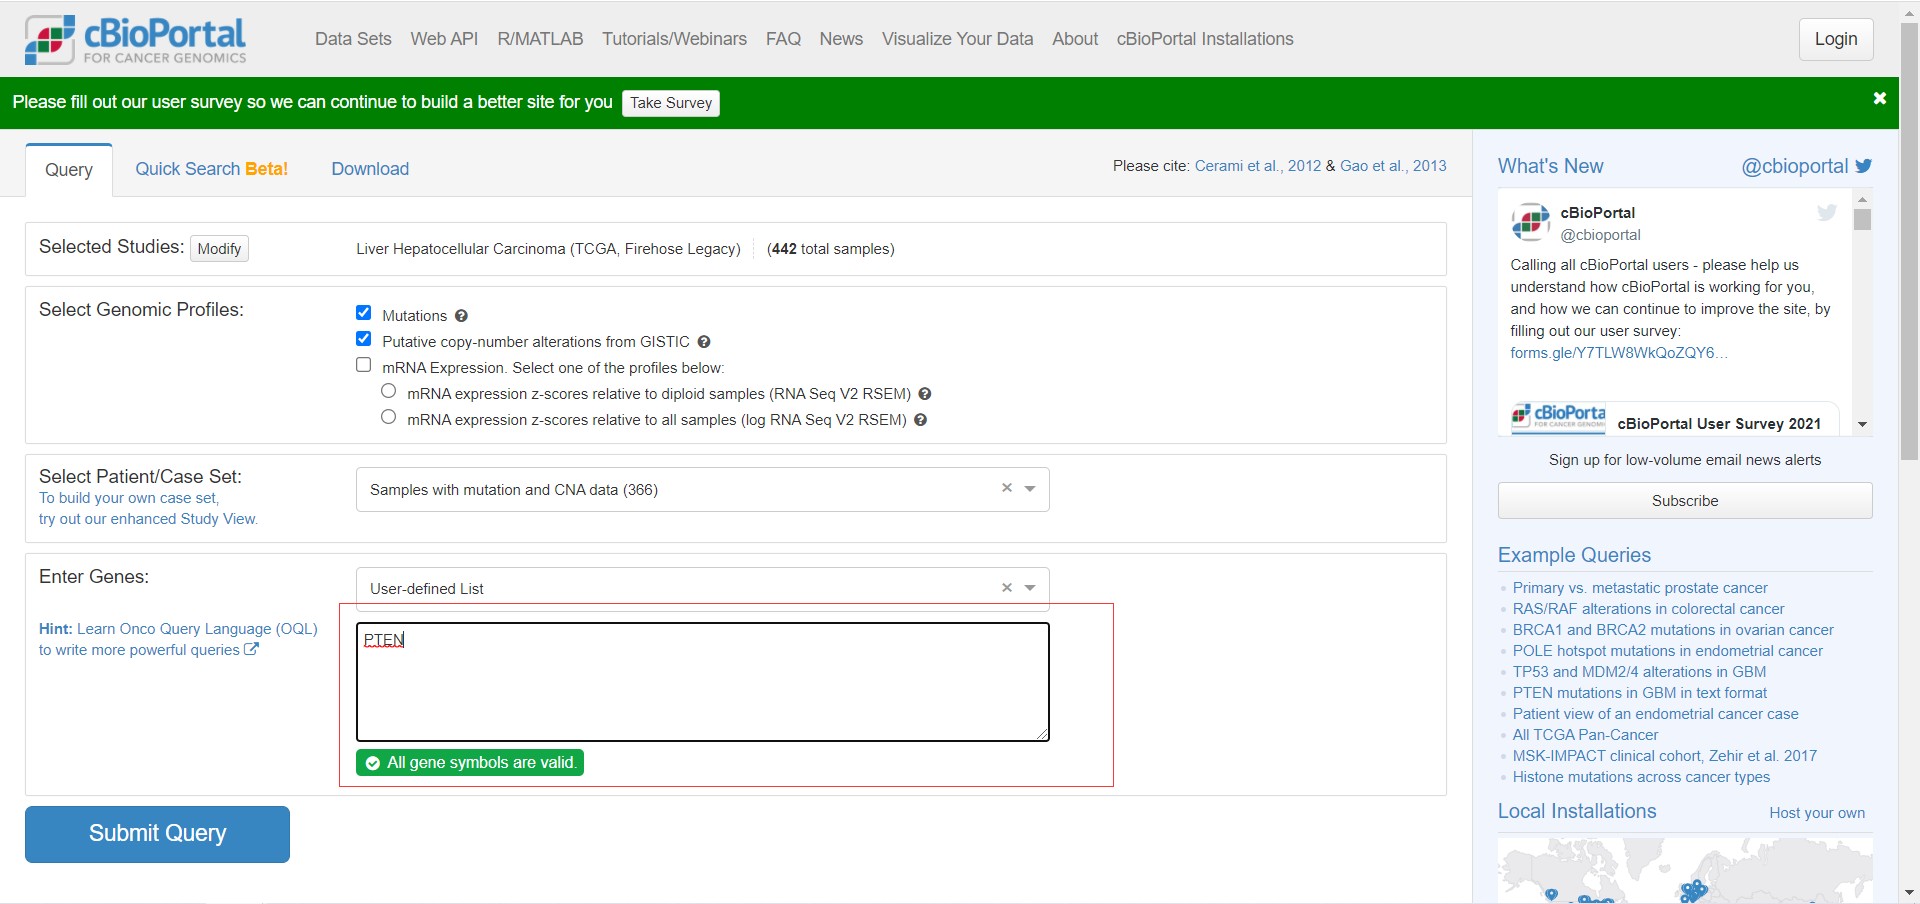
Task: Open Histone mutations across cancer types
Action: click(1641, 777)
